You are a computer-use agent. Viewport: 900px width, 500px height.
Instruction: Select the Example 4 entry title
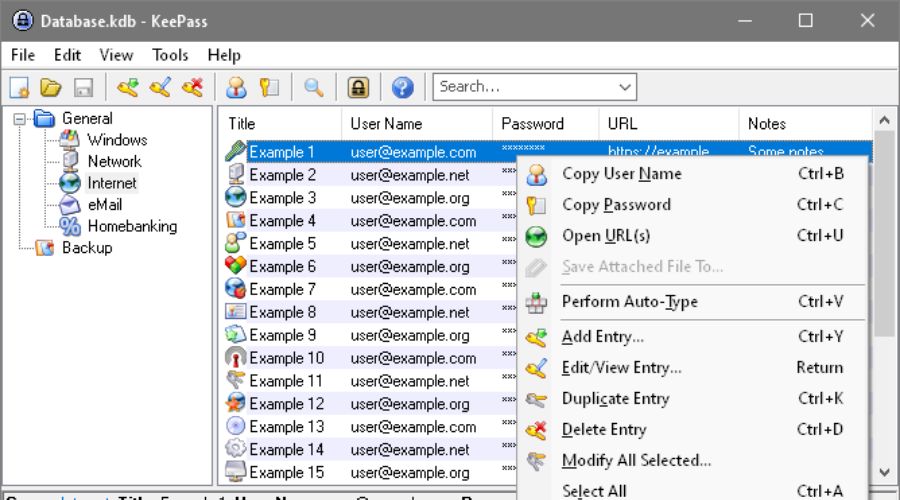(x=282, y=220)
